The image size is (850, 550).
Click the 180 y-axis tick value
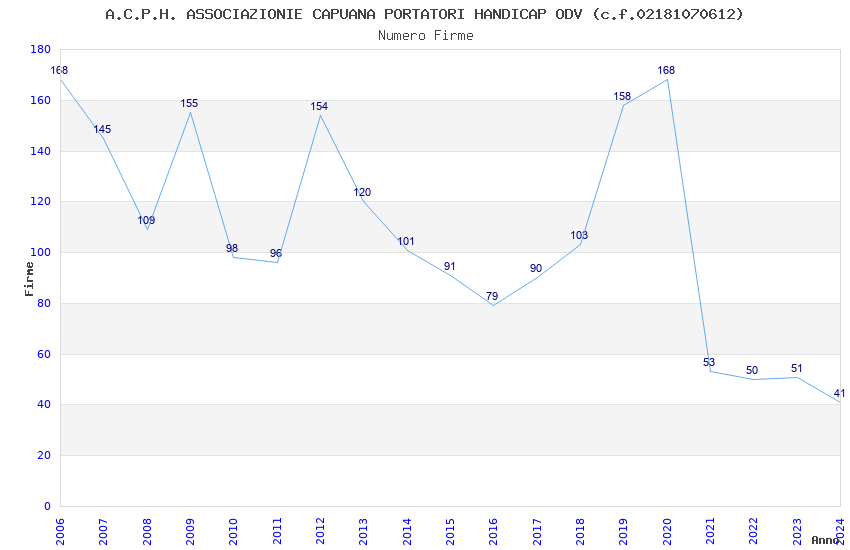point(40,49)
